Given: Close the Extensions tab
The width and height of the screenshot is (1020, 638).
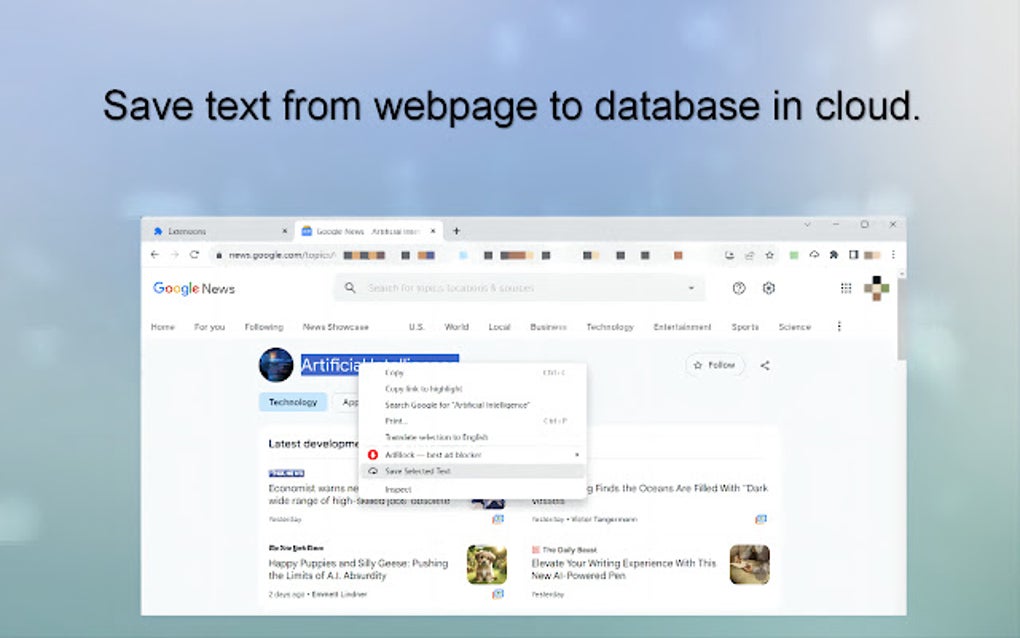Looking at the screenshot, I should tap(284, 232).
